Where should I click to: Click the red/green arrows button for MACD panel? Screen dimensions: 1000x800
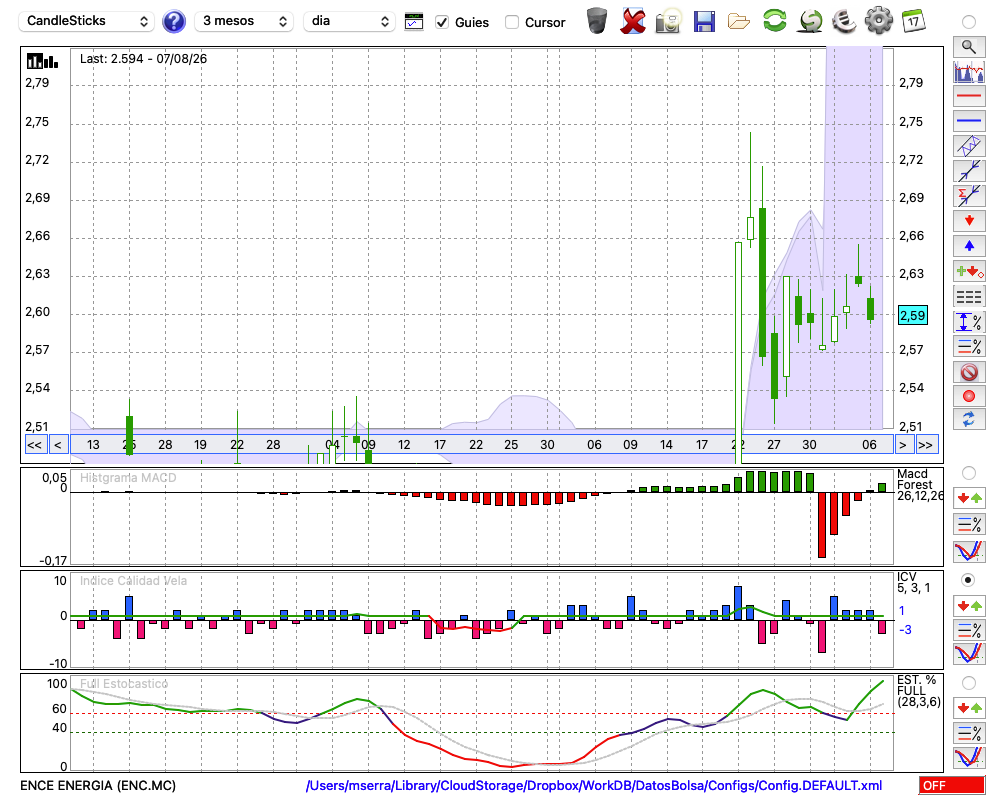coord(969,498)
